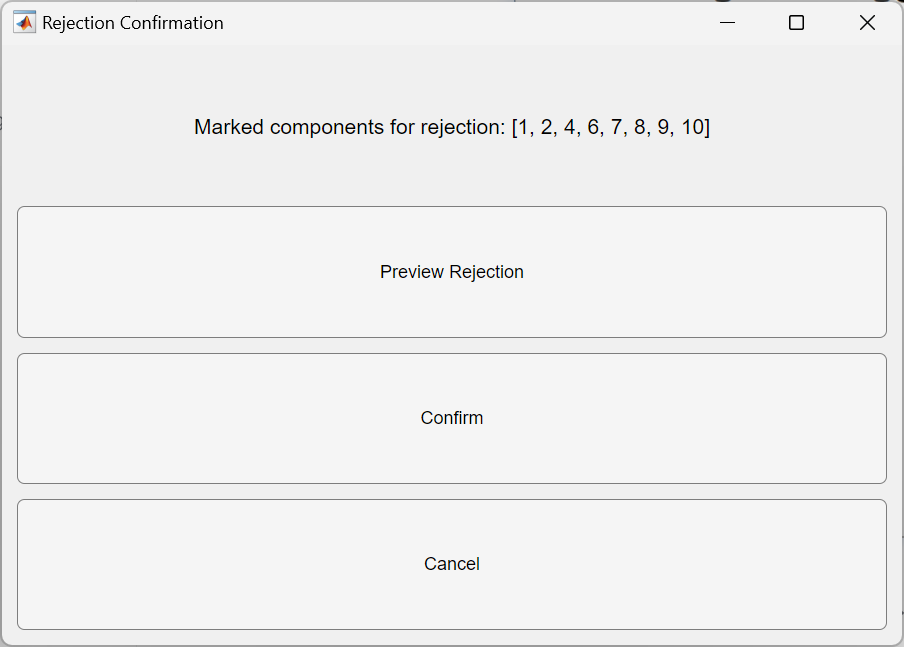Accept the rejection list with Confirm

pyautogui.click(x=452, y=418)
